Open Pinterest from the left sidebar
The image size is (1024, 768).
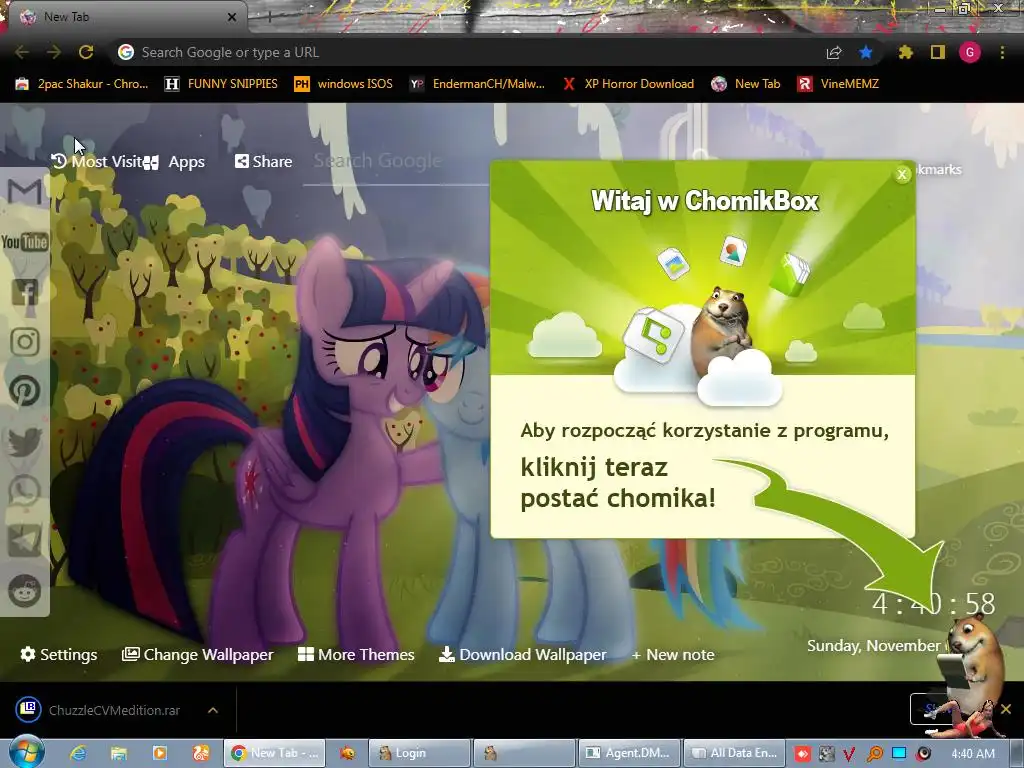tap(25, 391)
